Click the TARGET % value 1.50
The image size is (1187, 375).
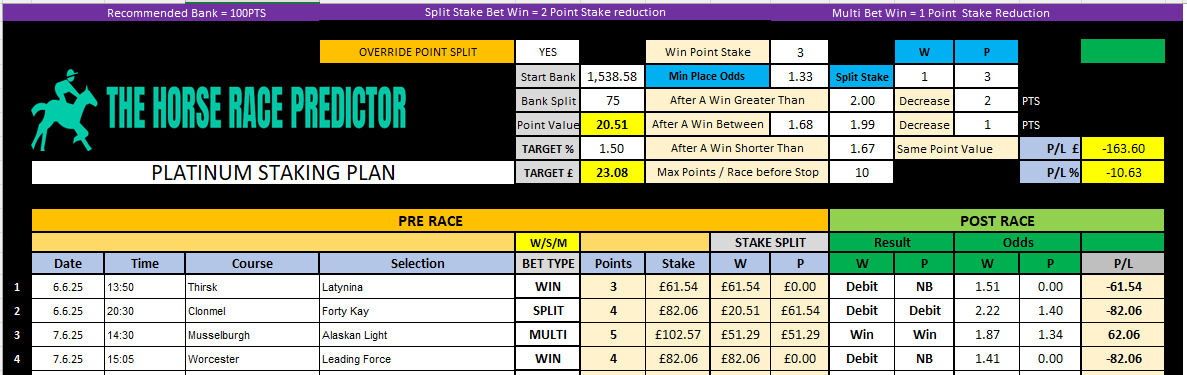[x=612, y=148]
